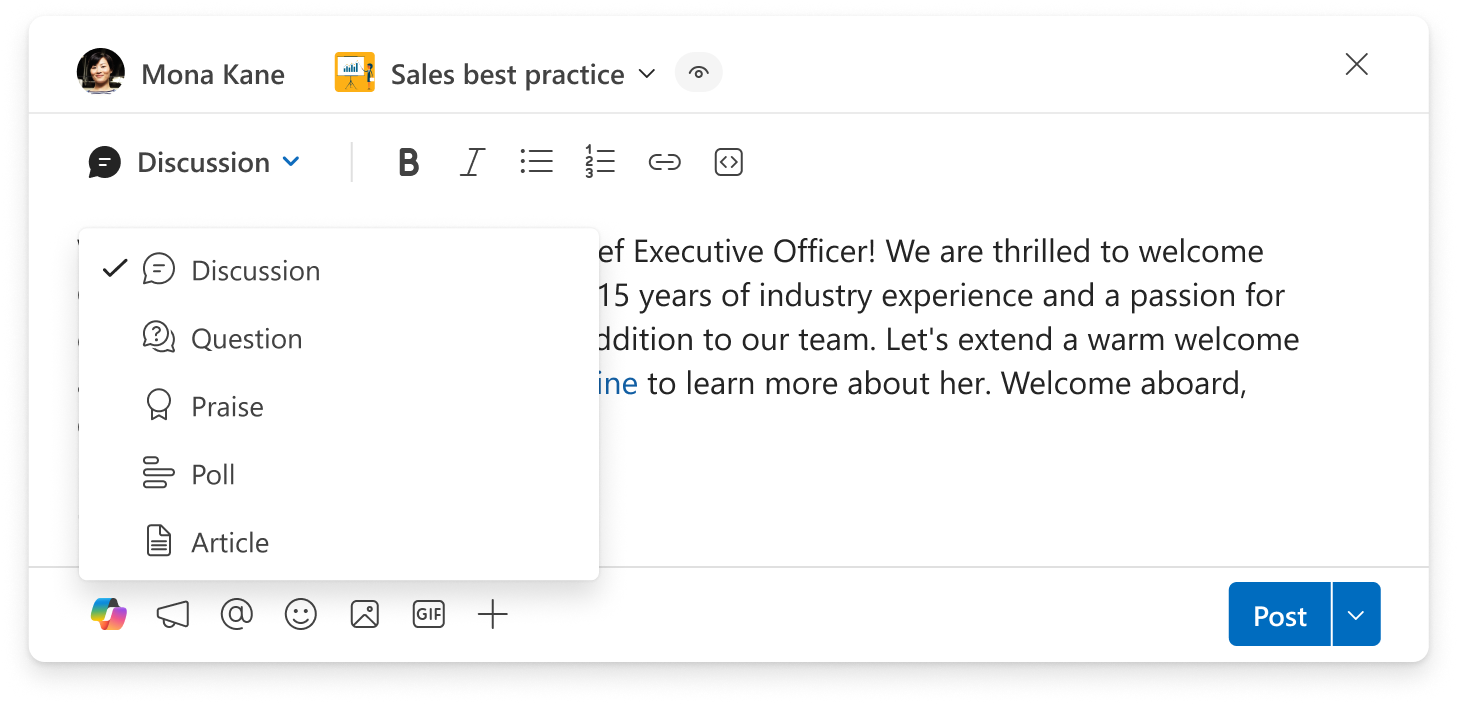Screen dimensions: 1458x704
Task: Click the announcement megaphone icon
Action: tap(173, 614)
